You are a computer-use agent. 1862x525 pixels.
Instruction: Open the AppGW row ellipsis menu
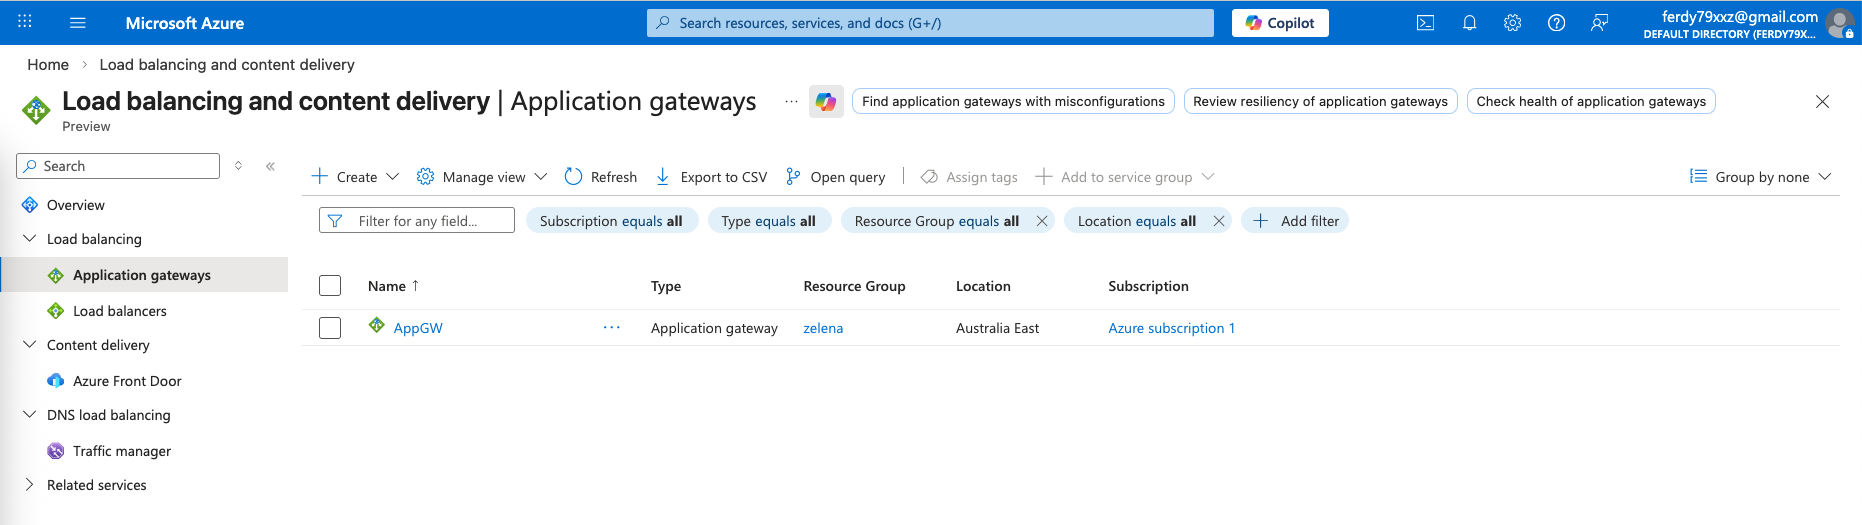click(611, 328)
